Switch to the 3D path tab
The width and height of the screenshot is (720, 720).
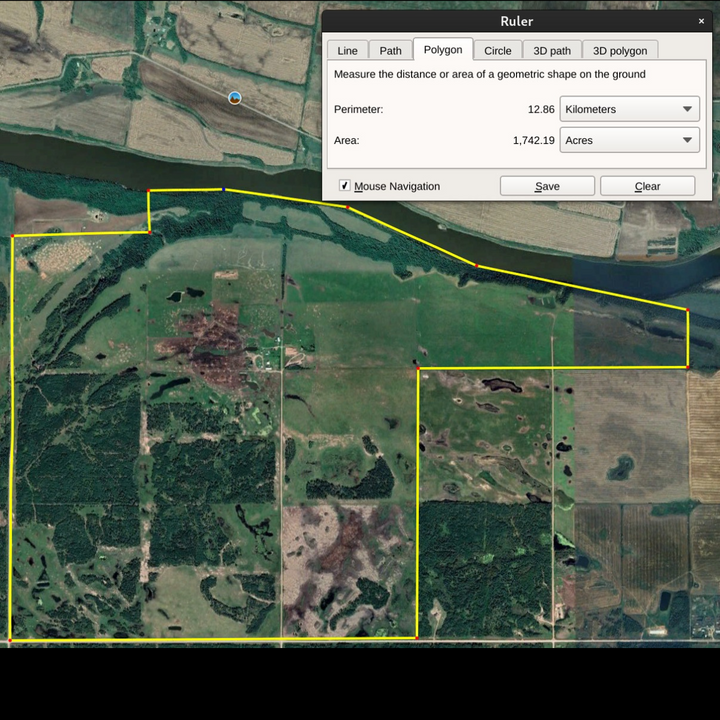pyautogui.click(x=552, y=51)
